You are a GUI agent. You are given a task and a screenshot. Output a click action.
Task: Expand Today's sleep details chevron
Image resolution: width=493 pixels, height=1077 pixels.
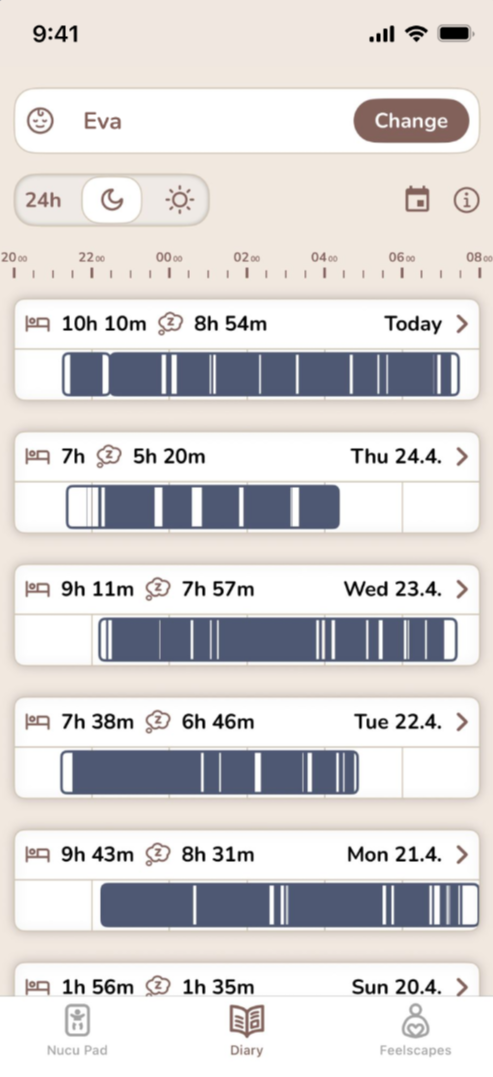click(462, 324)
